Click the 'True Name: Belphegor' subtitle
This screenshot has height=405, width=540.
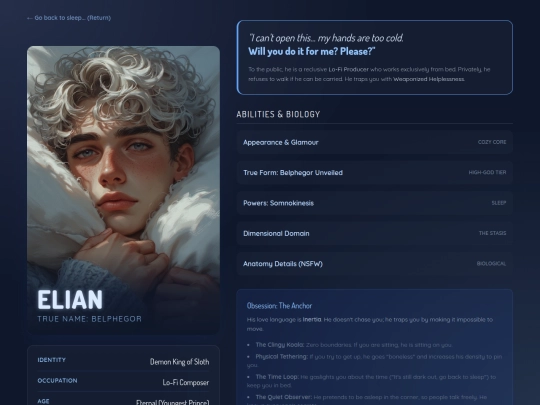coord(90,319)
